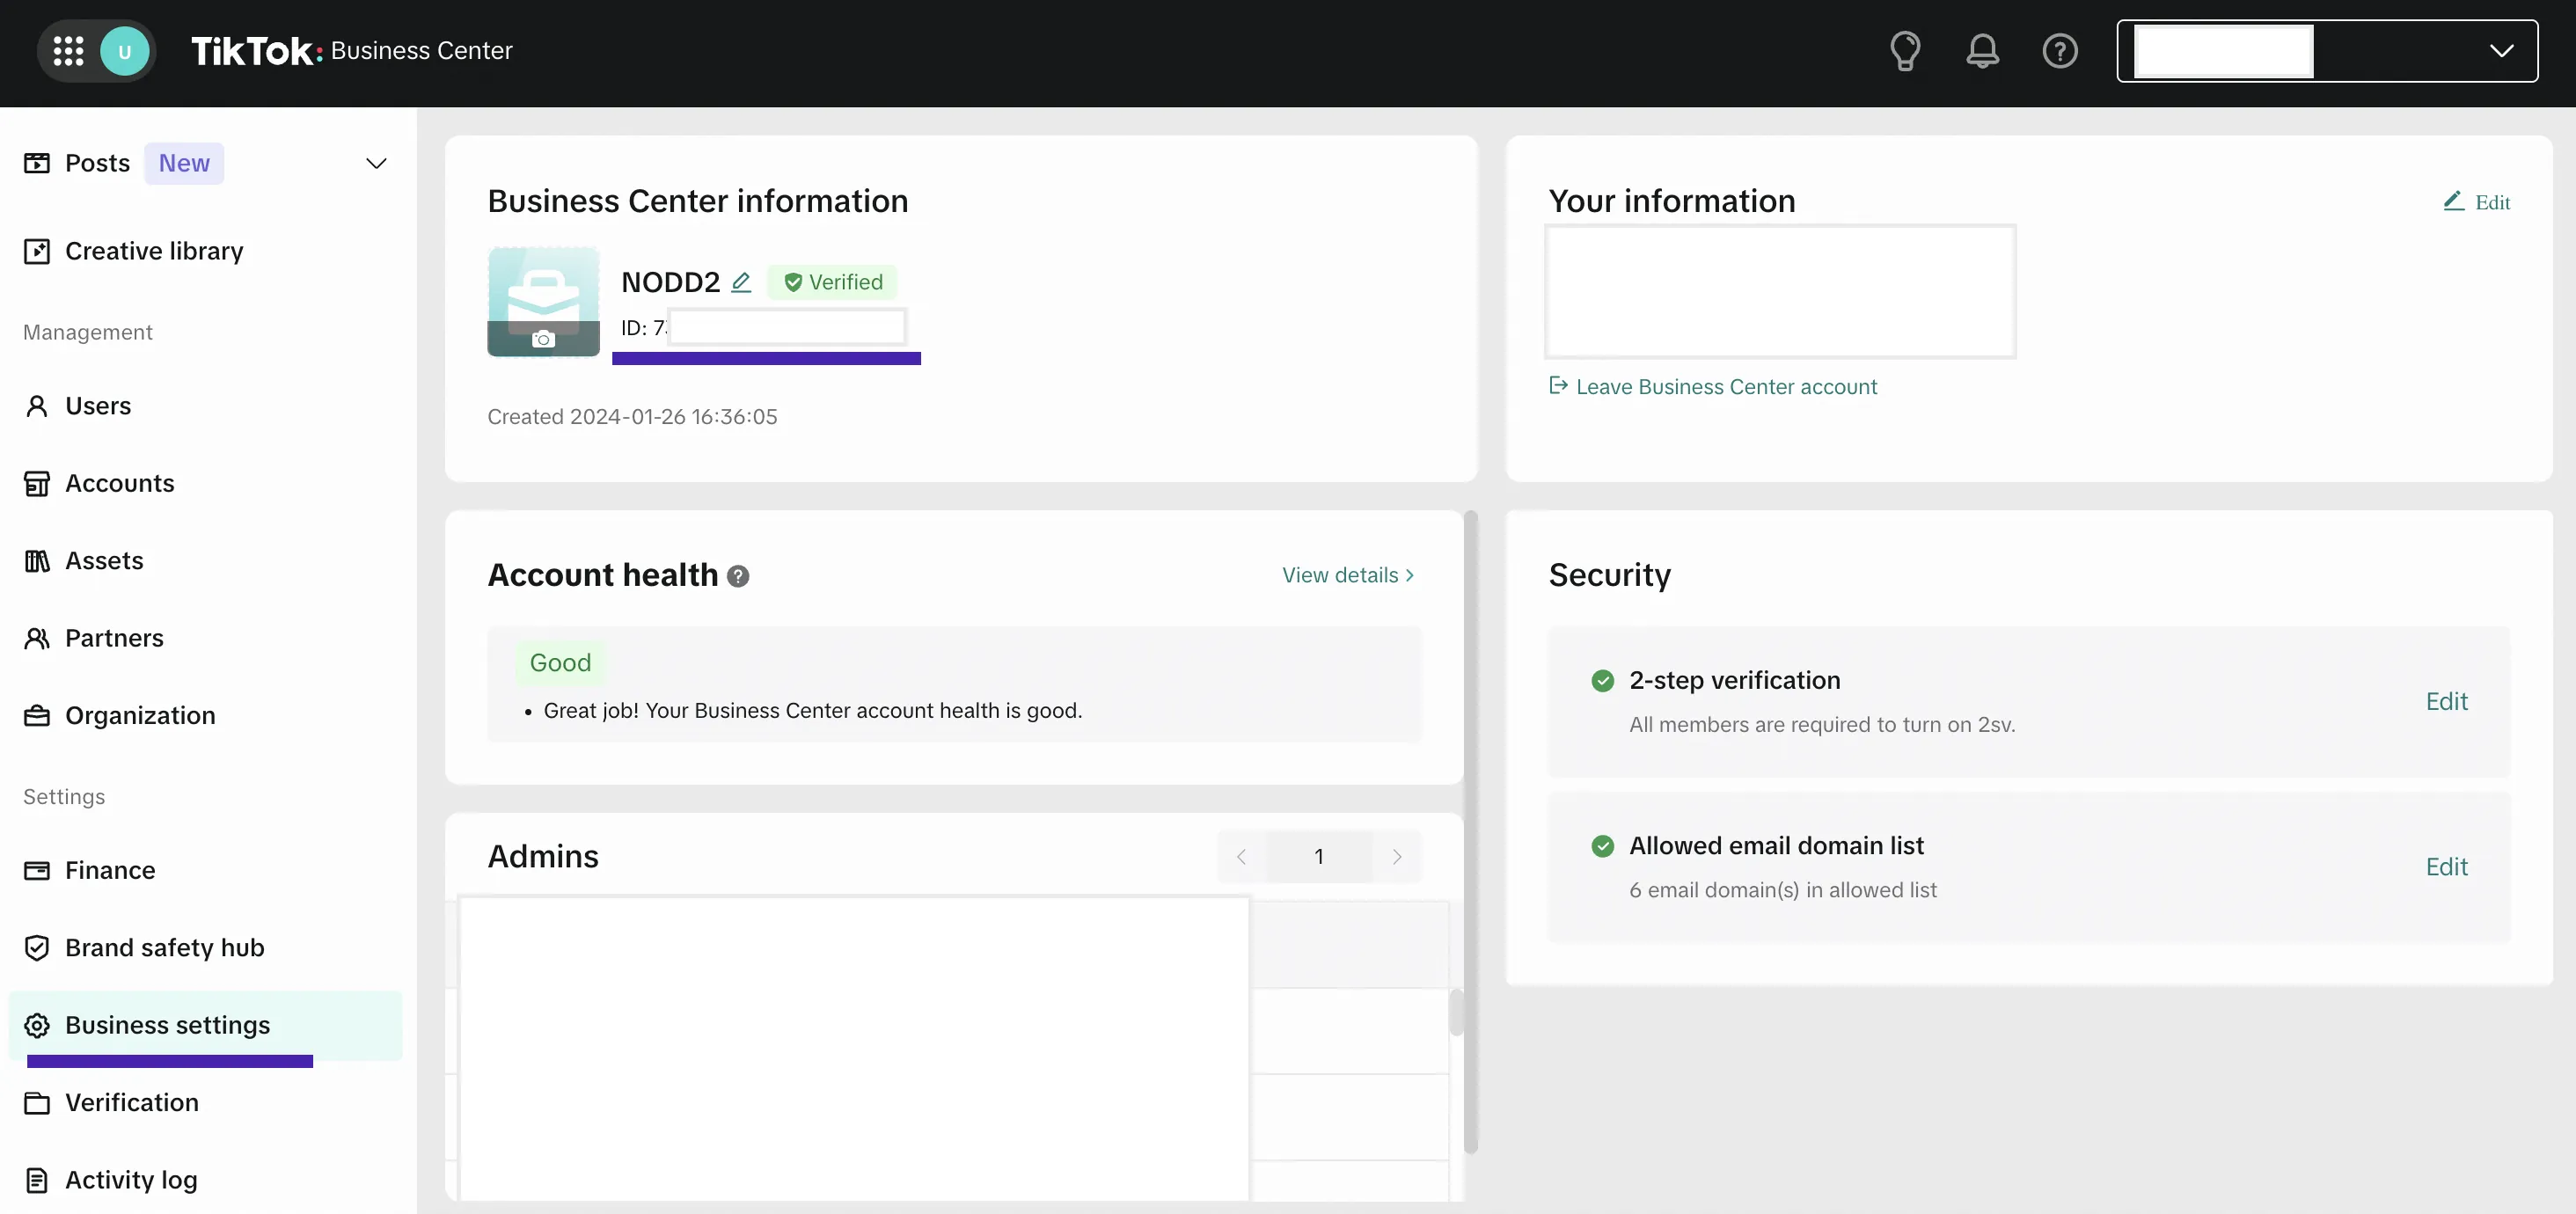Go to next Admins page
Screen dimensions: 2576x1214
point(1397,857)
